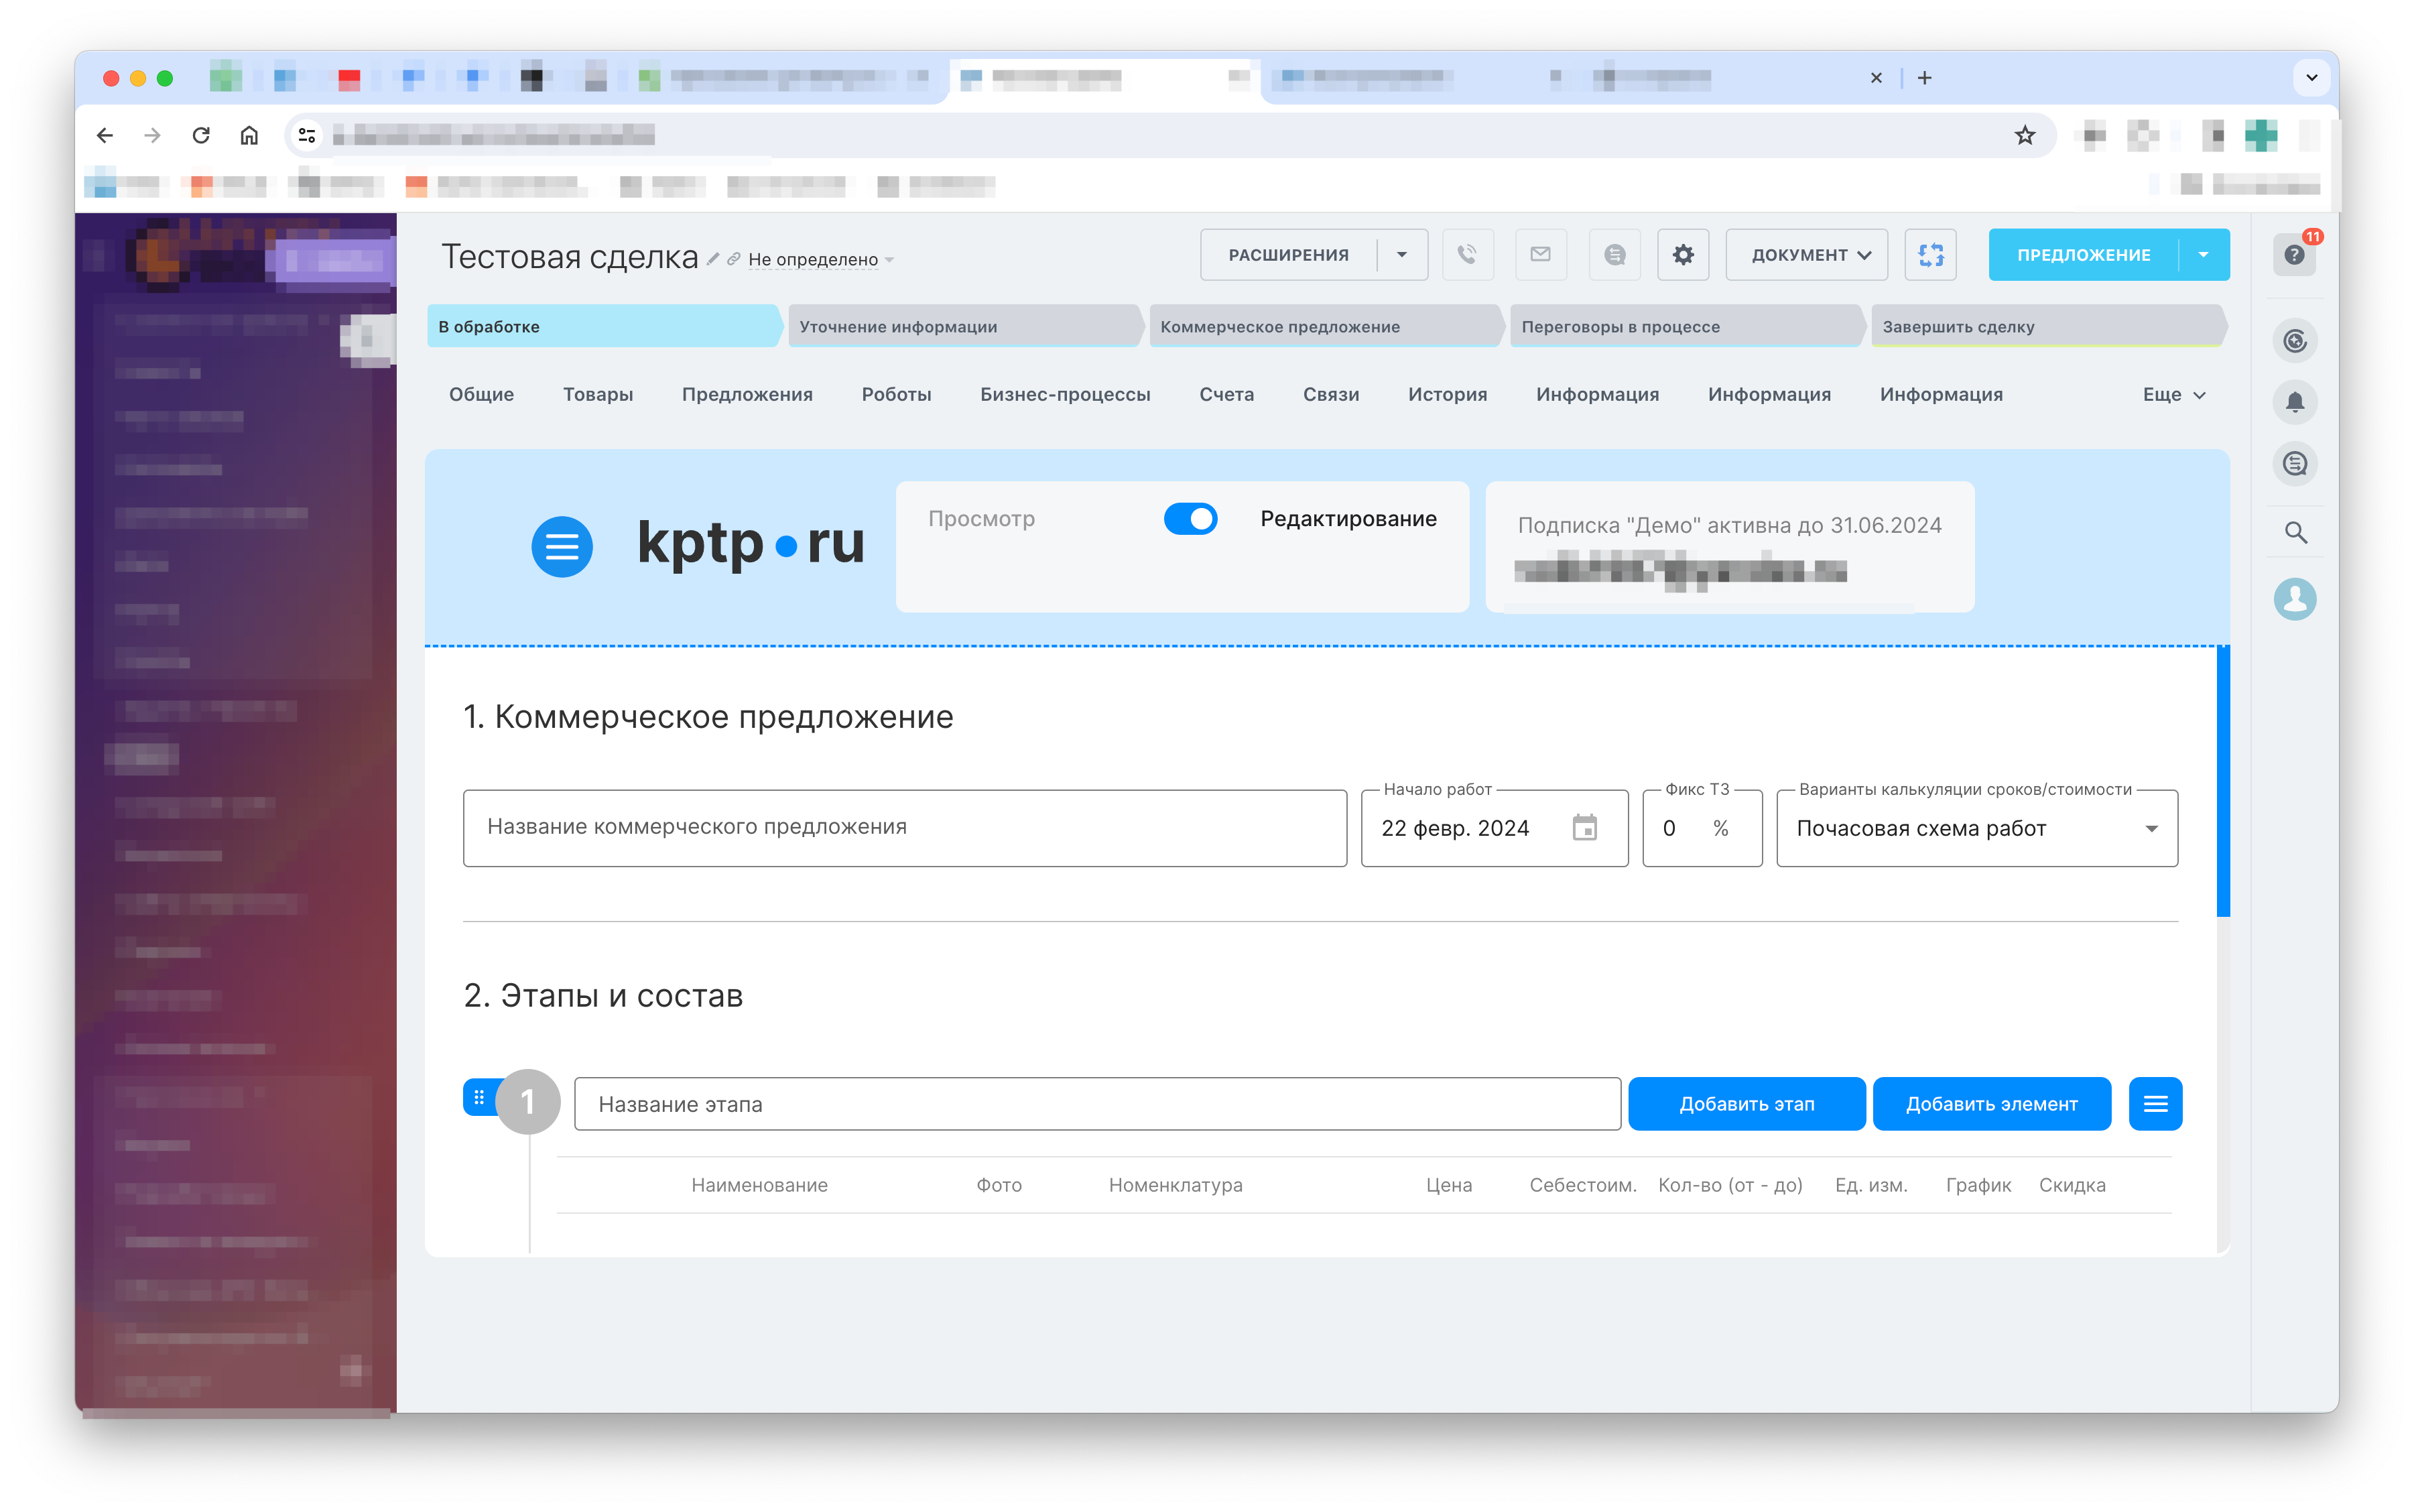Open the round blue kptp menu icon
Screen dimensions: 2414x1512
(561, 546)
